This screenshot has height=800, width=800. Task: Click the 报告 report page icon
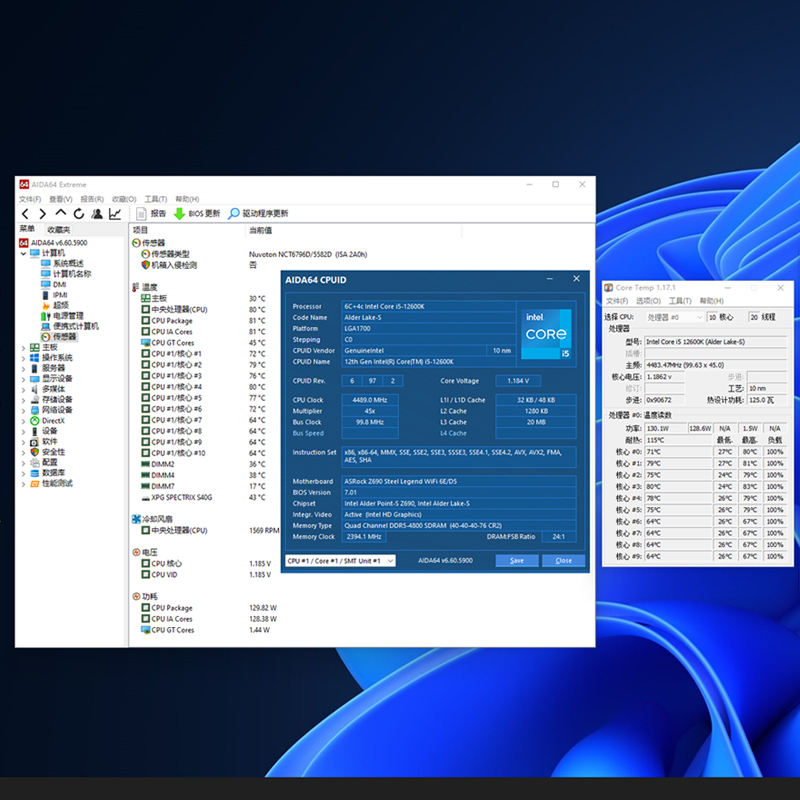[x=143, y=213]
